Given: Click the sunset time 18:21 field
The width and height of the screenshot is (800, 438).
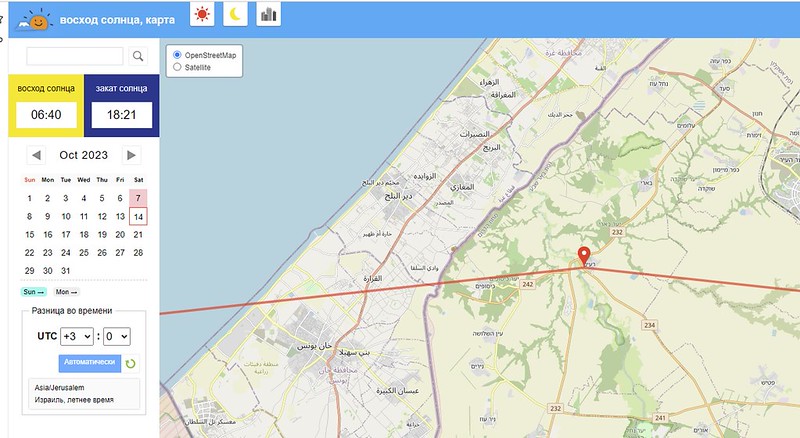Looking at the screenshot, I should pos(121,115).
